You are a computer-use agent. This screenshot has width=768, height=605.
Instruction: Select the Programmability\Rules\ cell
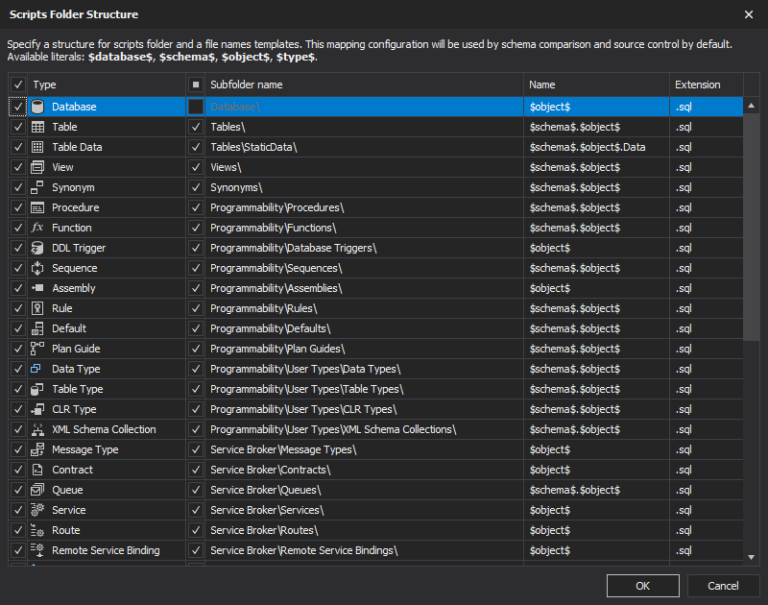click(x=364, y=308)
